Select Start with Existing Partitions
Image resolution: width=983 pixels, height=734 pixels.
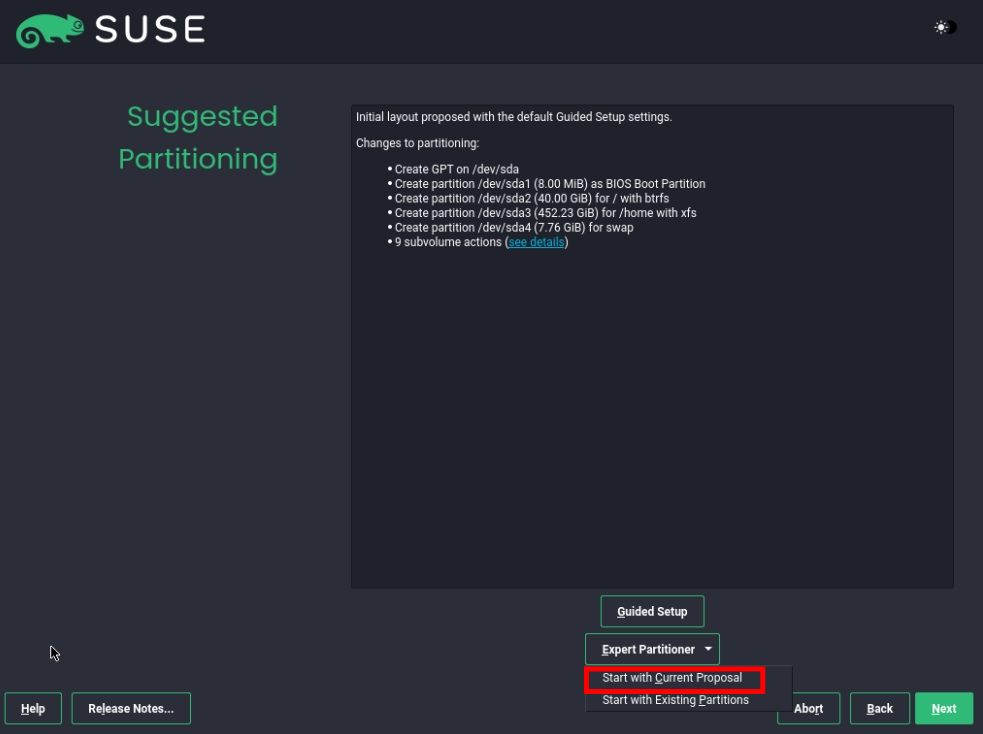(x=675, y=700)
